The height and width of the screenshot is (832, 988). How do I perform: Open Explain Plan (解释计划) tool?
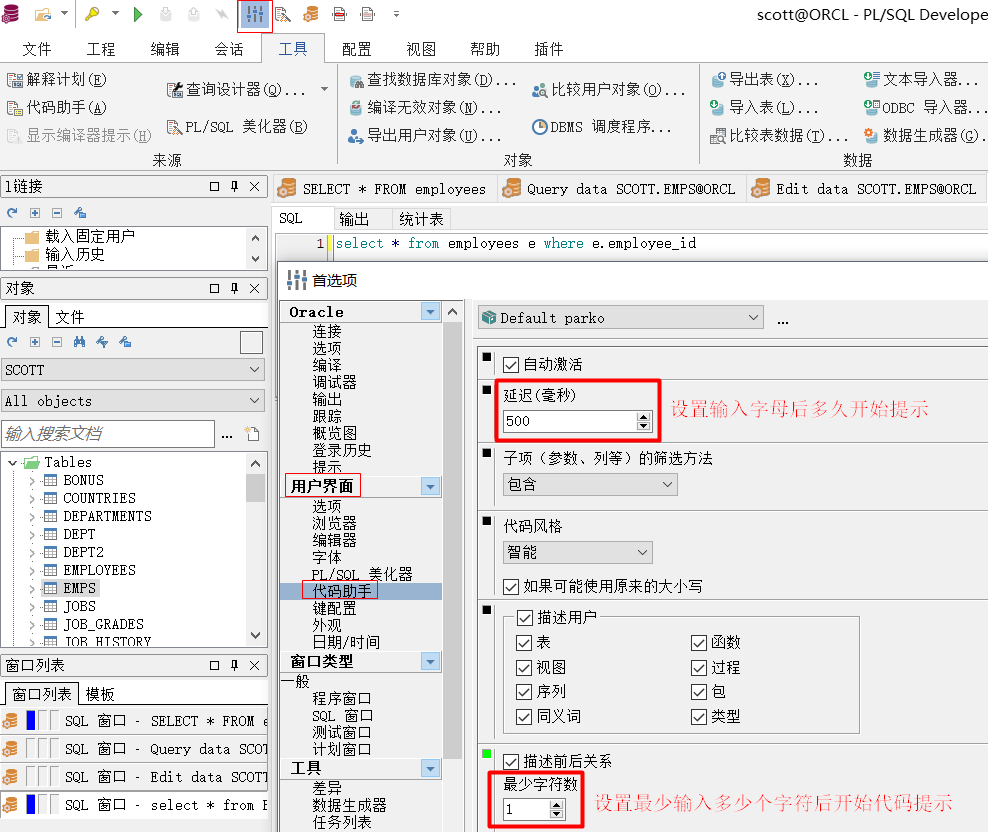pos(57,80)
